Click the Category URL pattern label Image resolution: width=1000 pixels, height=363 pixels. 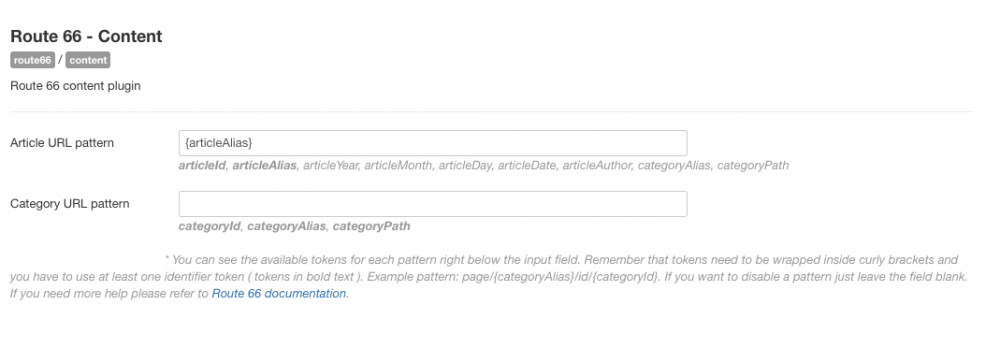pos(70,204)
